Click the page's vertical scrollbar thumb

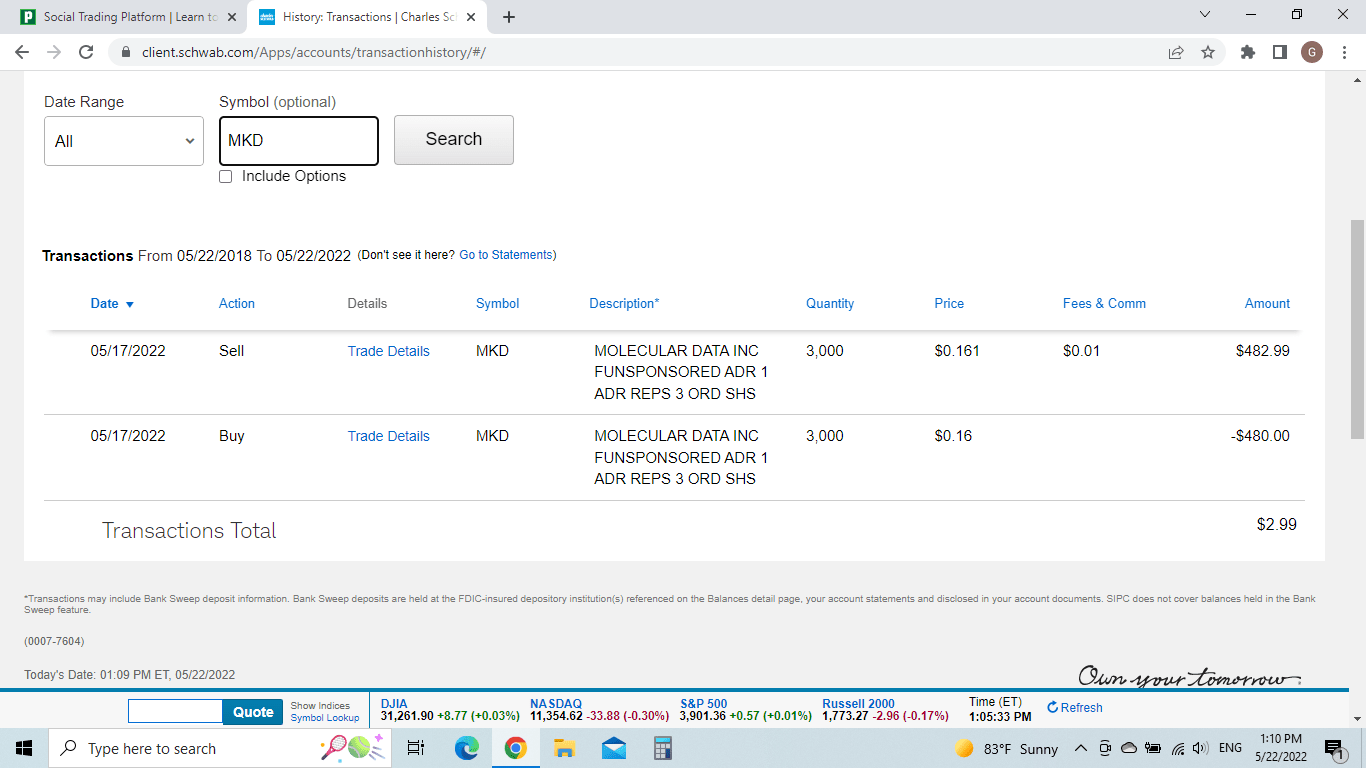pos(1357,329)
